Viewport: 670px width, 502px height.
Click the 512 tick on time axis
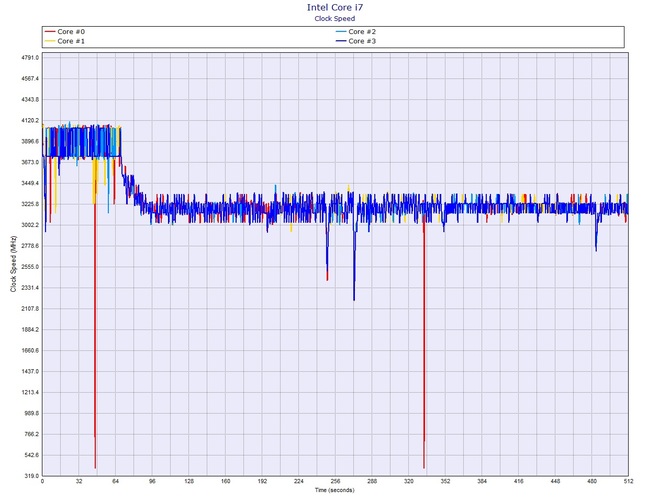click(x=628, y=481)
